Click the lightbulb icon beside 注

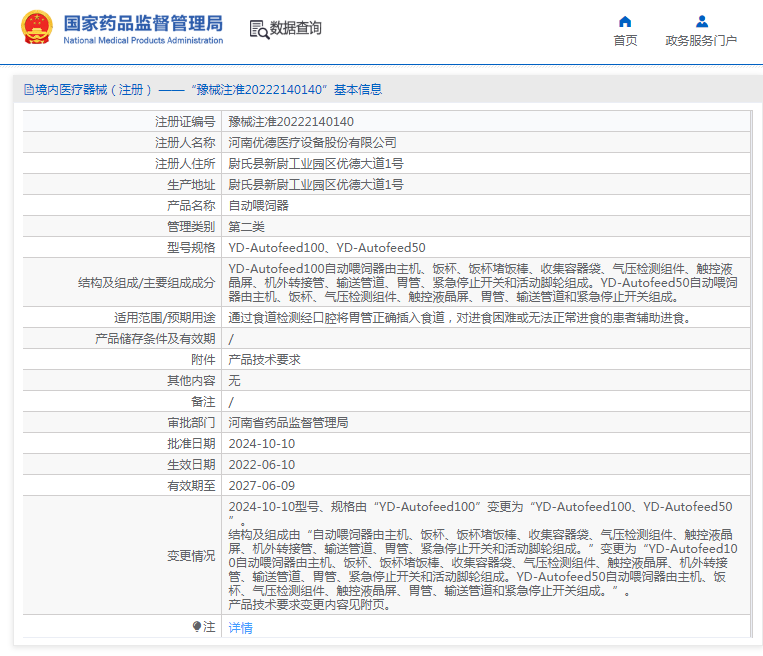pyautogui.click(x=197, y=626)
